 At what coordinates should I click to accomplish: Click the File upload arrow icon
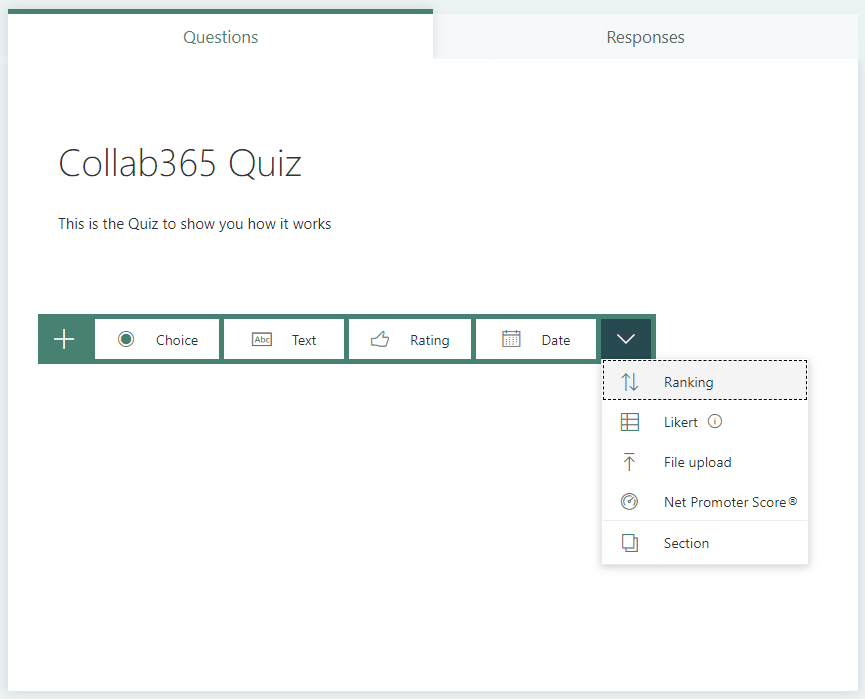pos(629,462)
